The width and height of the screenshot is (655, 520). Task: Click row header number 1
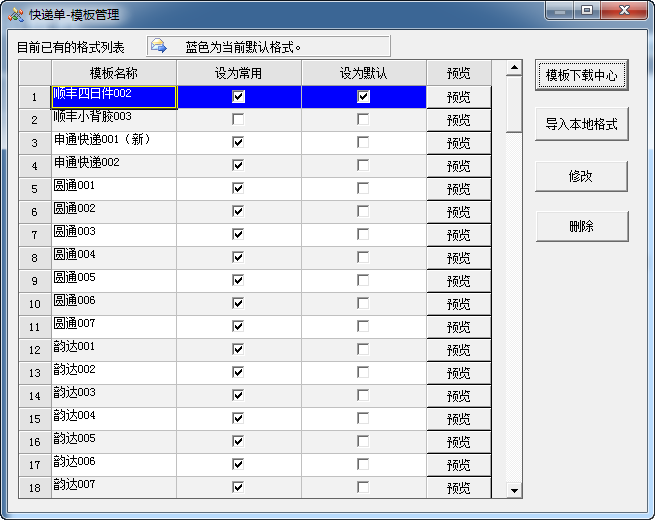(35, 97)
